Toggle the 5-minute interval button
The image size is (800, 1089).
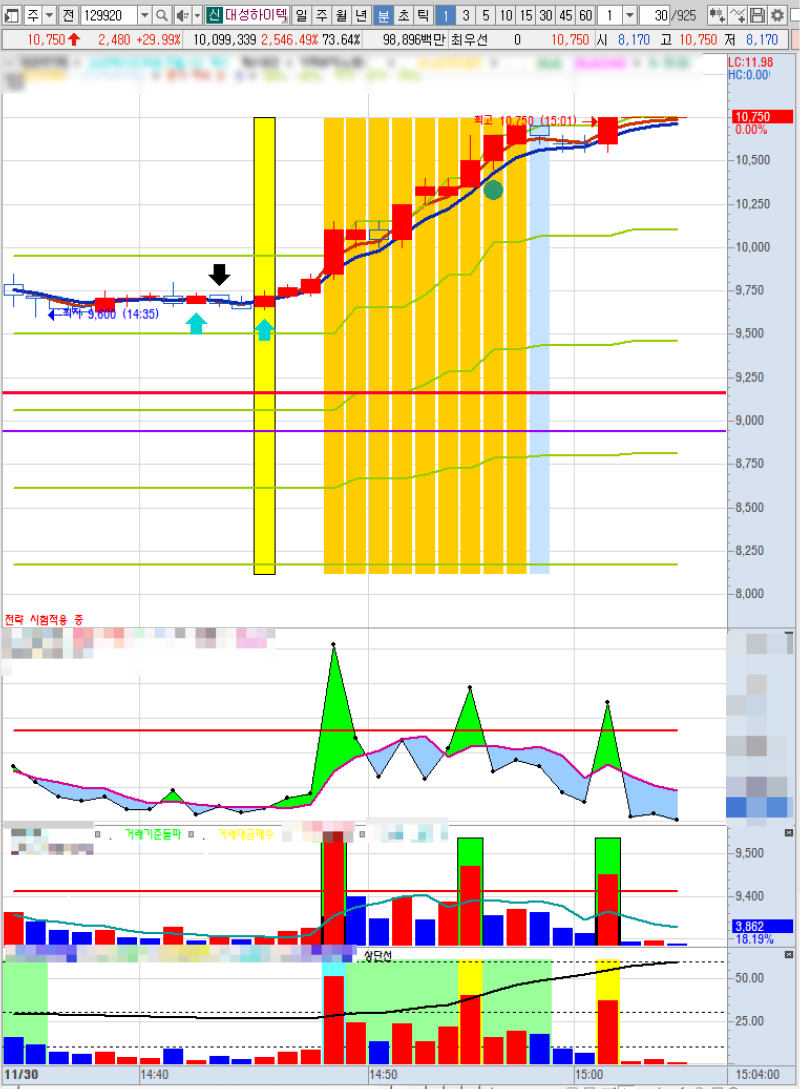click(x=486, y=15)
